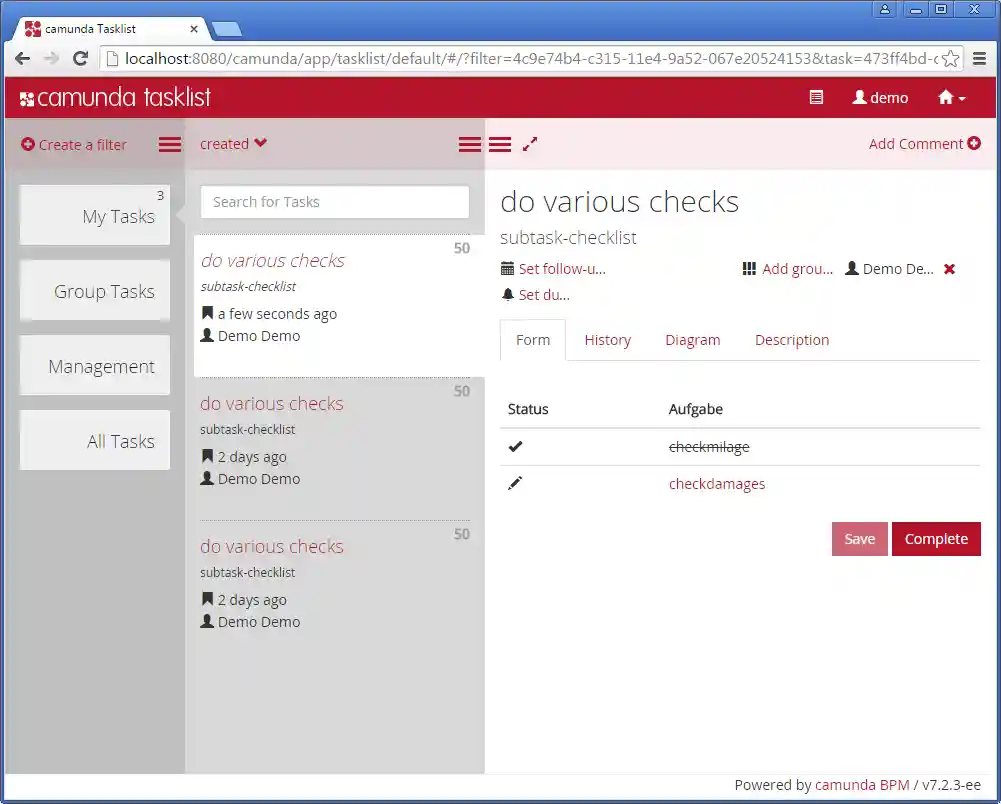This screenshot has height=804, width=1001.
Task: Open the home navigation dropdown
Action: tap(951, 98)
